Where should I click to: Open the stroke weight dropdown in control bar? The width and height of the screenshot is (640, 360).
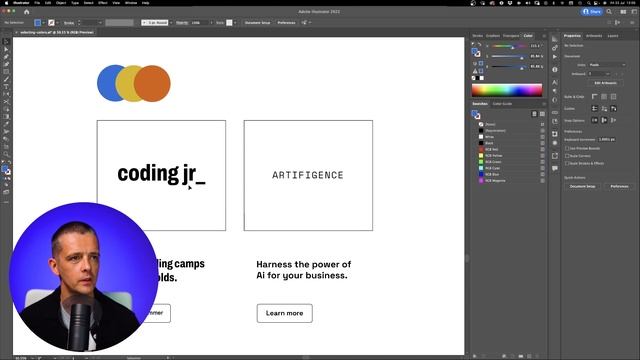click(x=100, y=23)
